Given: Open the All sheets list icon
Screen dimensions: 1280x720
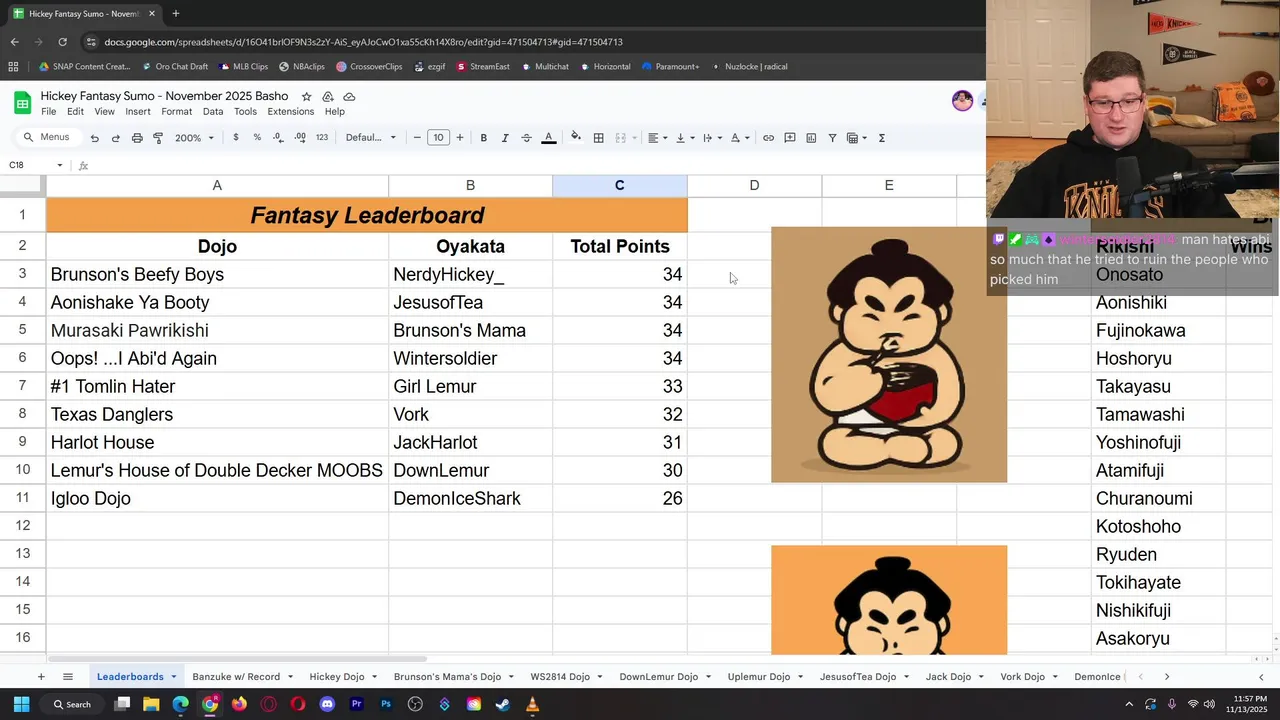Looking at the screenshot, I should (x=68, y=677).
